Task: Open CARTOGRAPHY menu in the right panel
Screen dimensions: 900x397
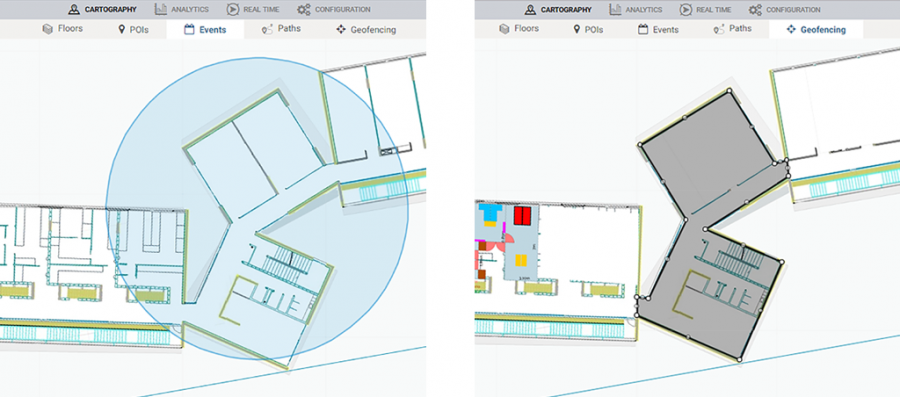Action: pyautogui.click(x=558, y=9)
